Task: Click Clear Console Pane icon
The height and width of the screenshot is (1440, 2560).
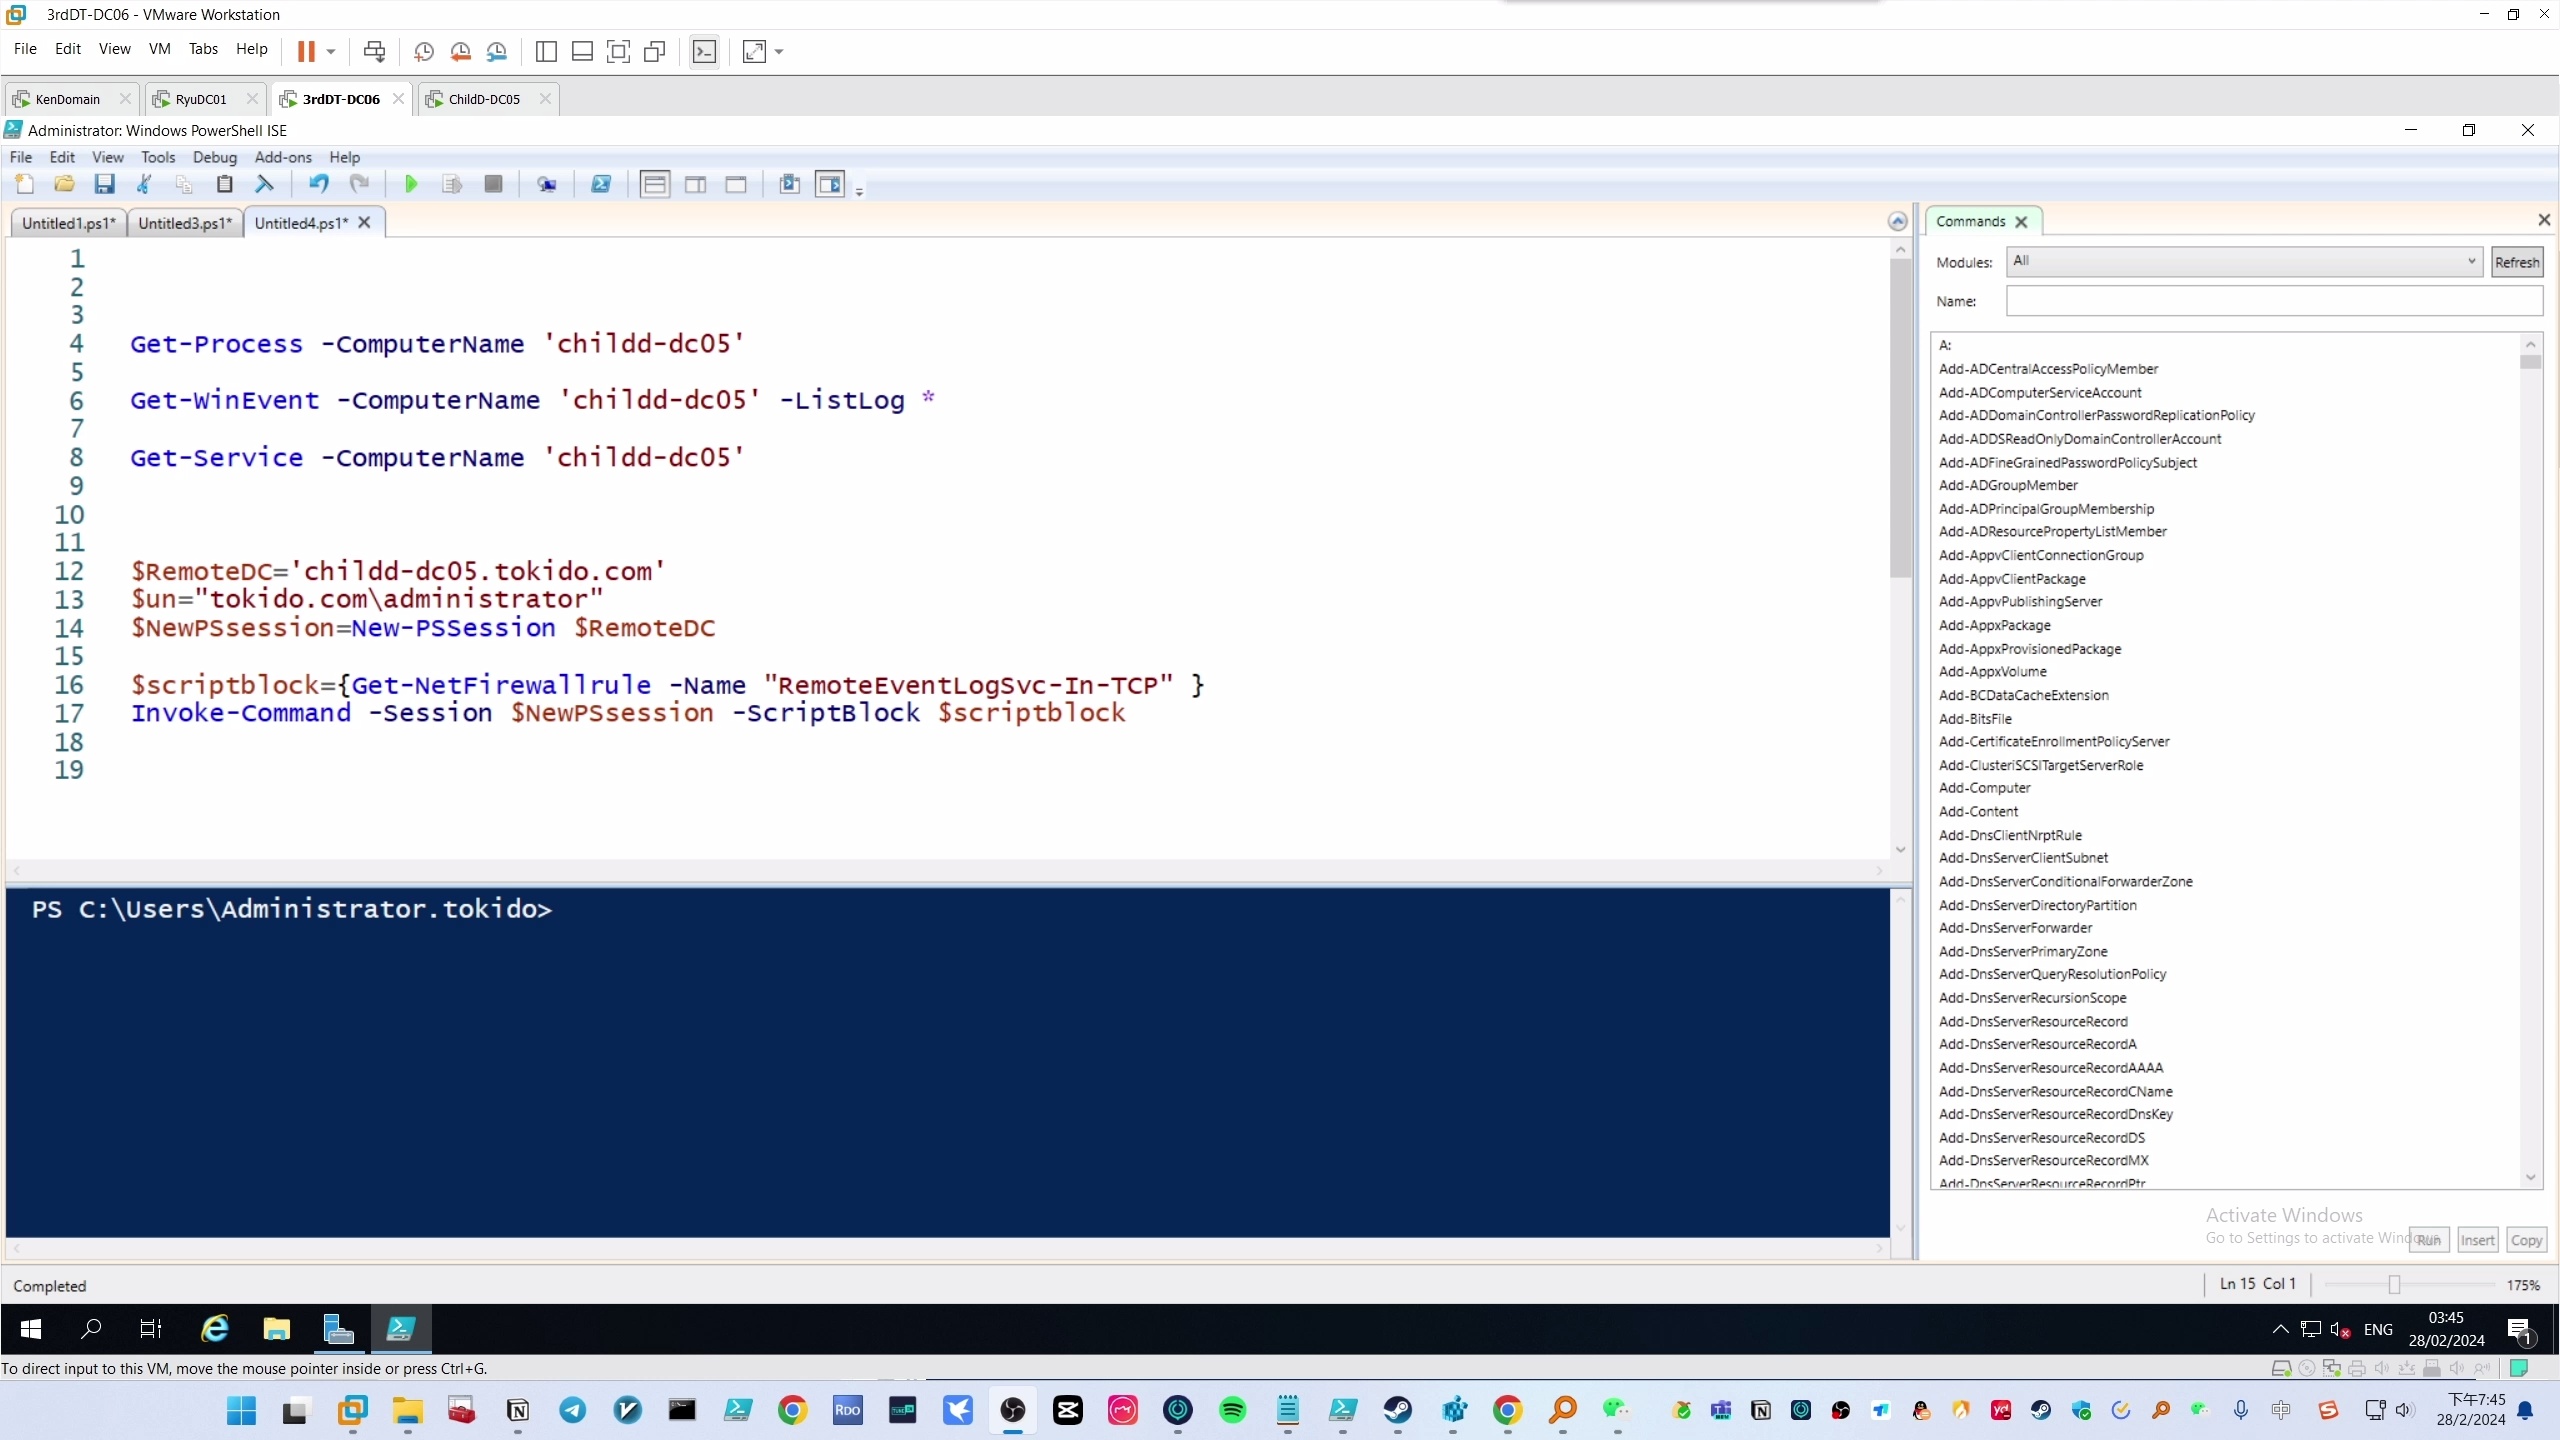Action: pos(264,184)
